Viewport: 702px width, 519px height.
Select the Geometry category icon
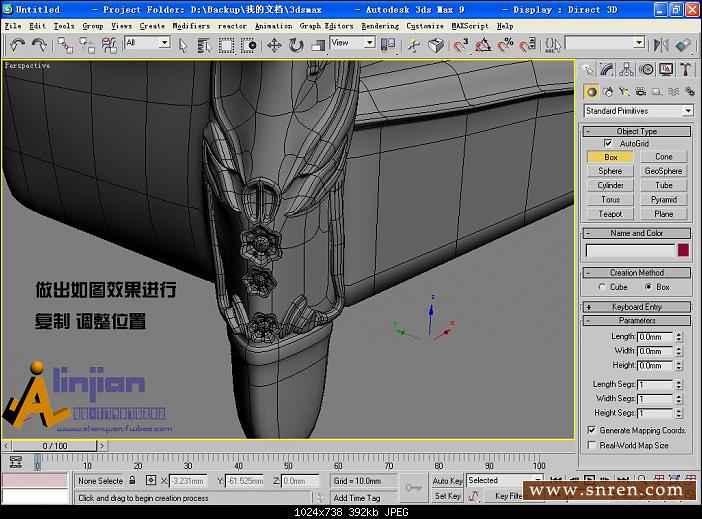pos(591,92)
